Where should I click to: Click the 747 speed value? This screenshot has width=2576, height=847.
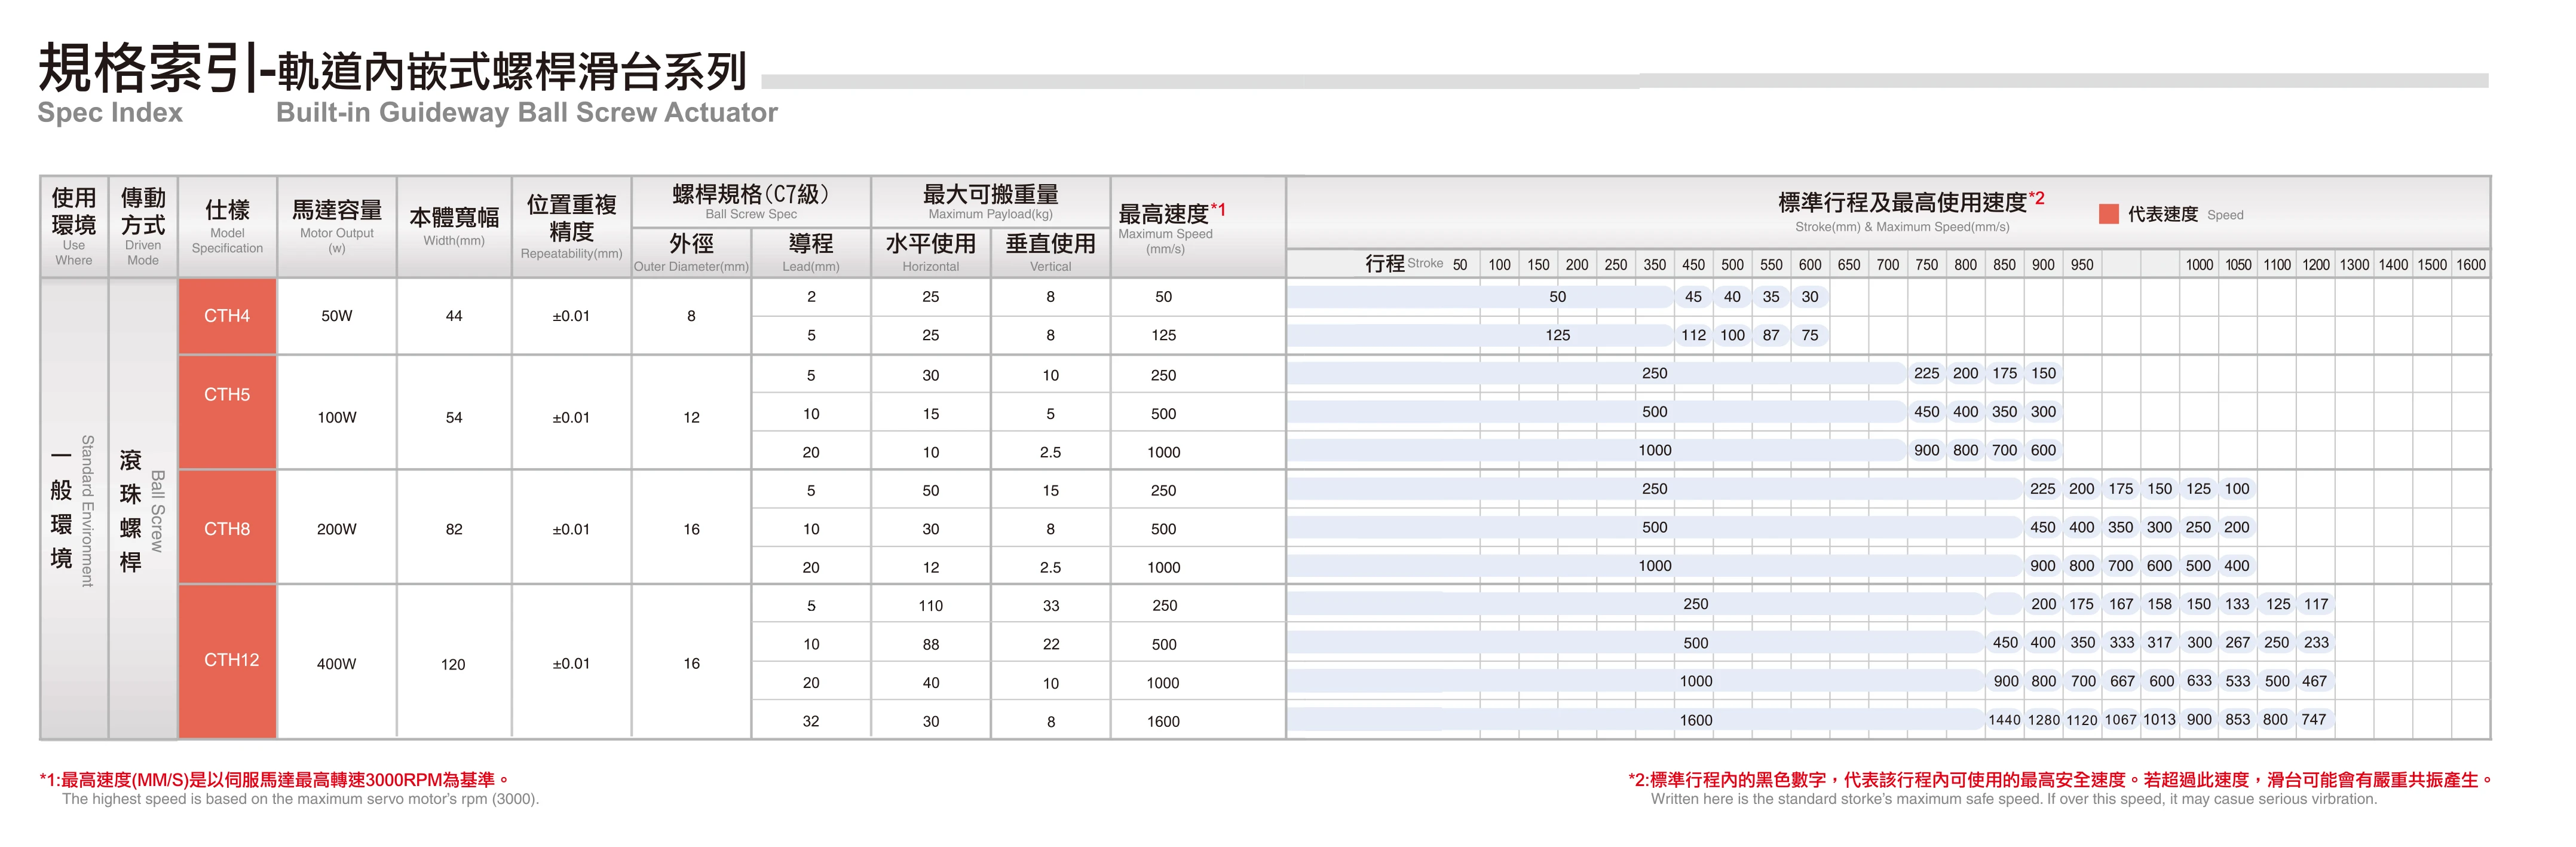pos(2314,720)
